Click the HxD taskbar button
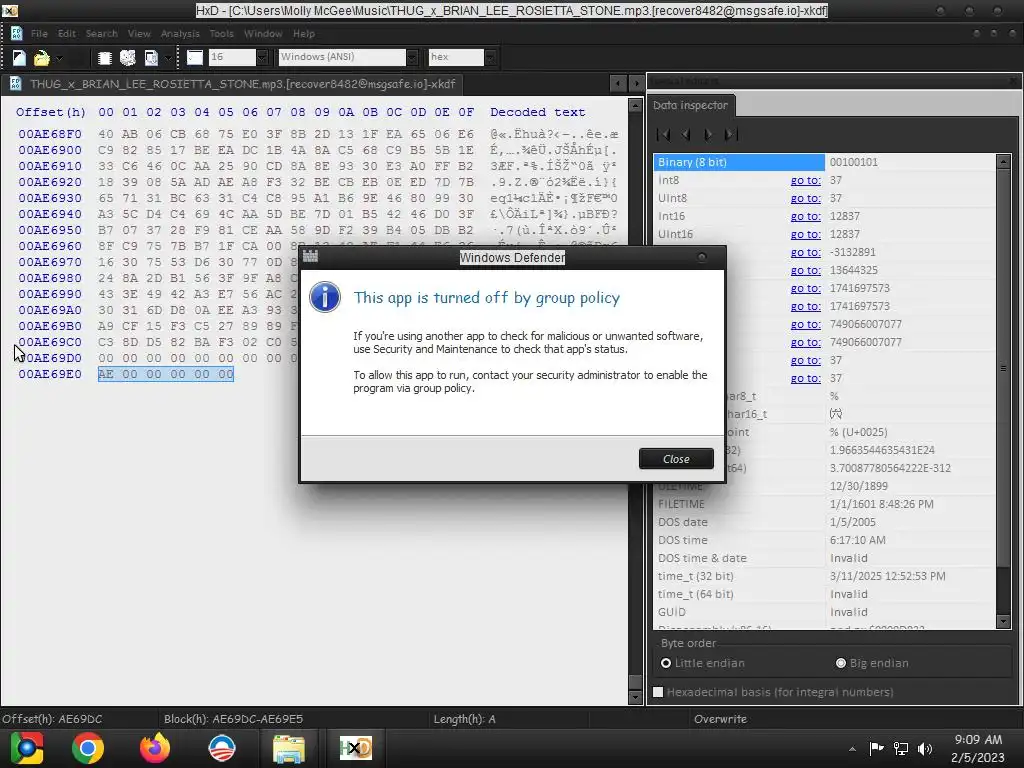The height and width of the screenshot is (768, 1024). pos(356,748)
